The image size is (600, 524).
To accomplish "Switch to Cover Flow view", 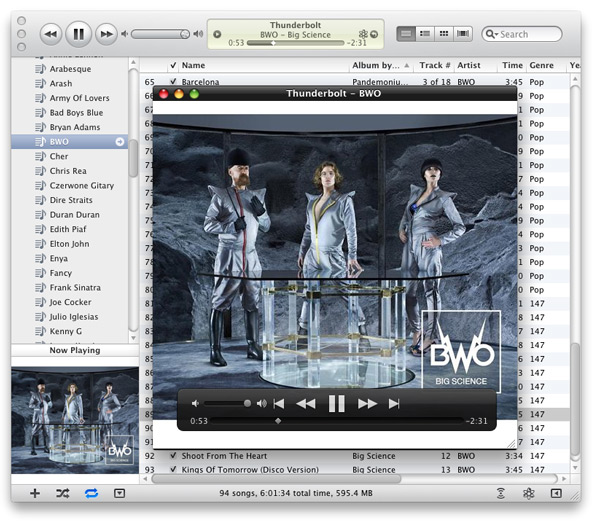I will coord(463,34).
